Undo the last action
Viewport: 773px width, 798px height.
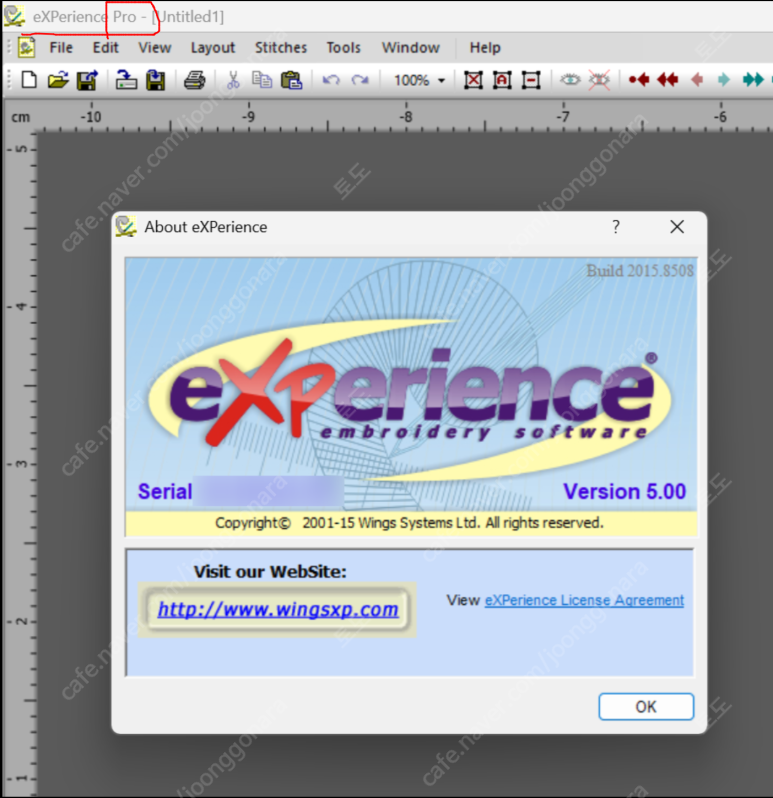331,80
